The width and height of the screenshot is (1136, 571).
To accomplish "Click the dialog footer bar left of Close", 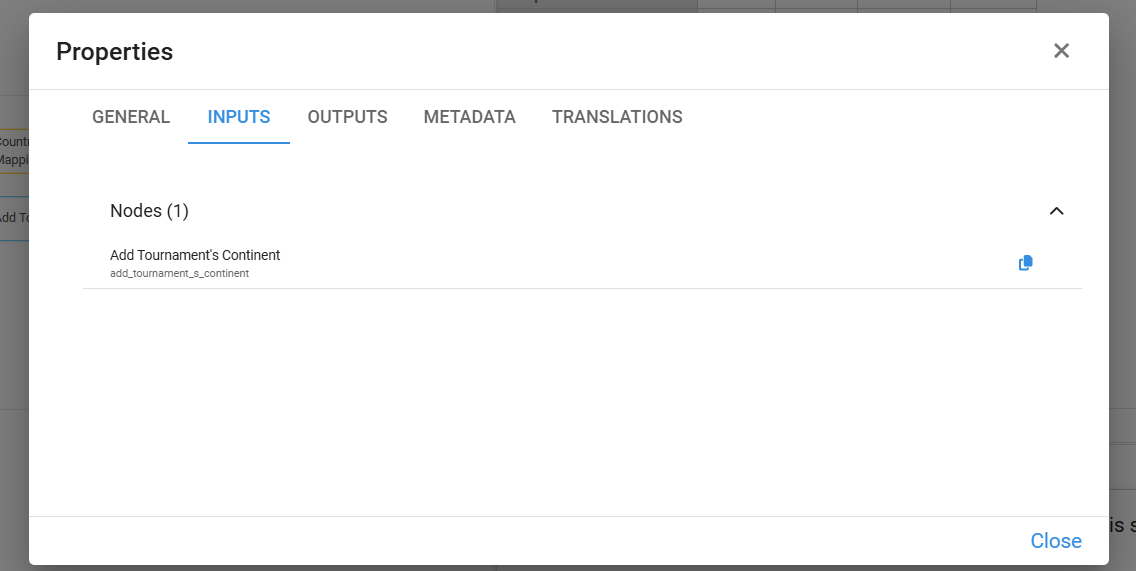I will [x=500, y=541].
